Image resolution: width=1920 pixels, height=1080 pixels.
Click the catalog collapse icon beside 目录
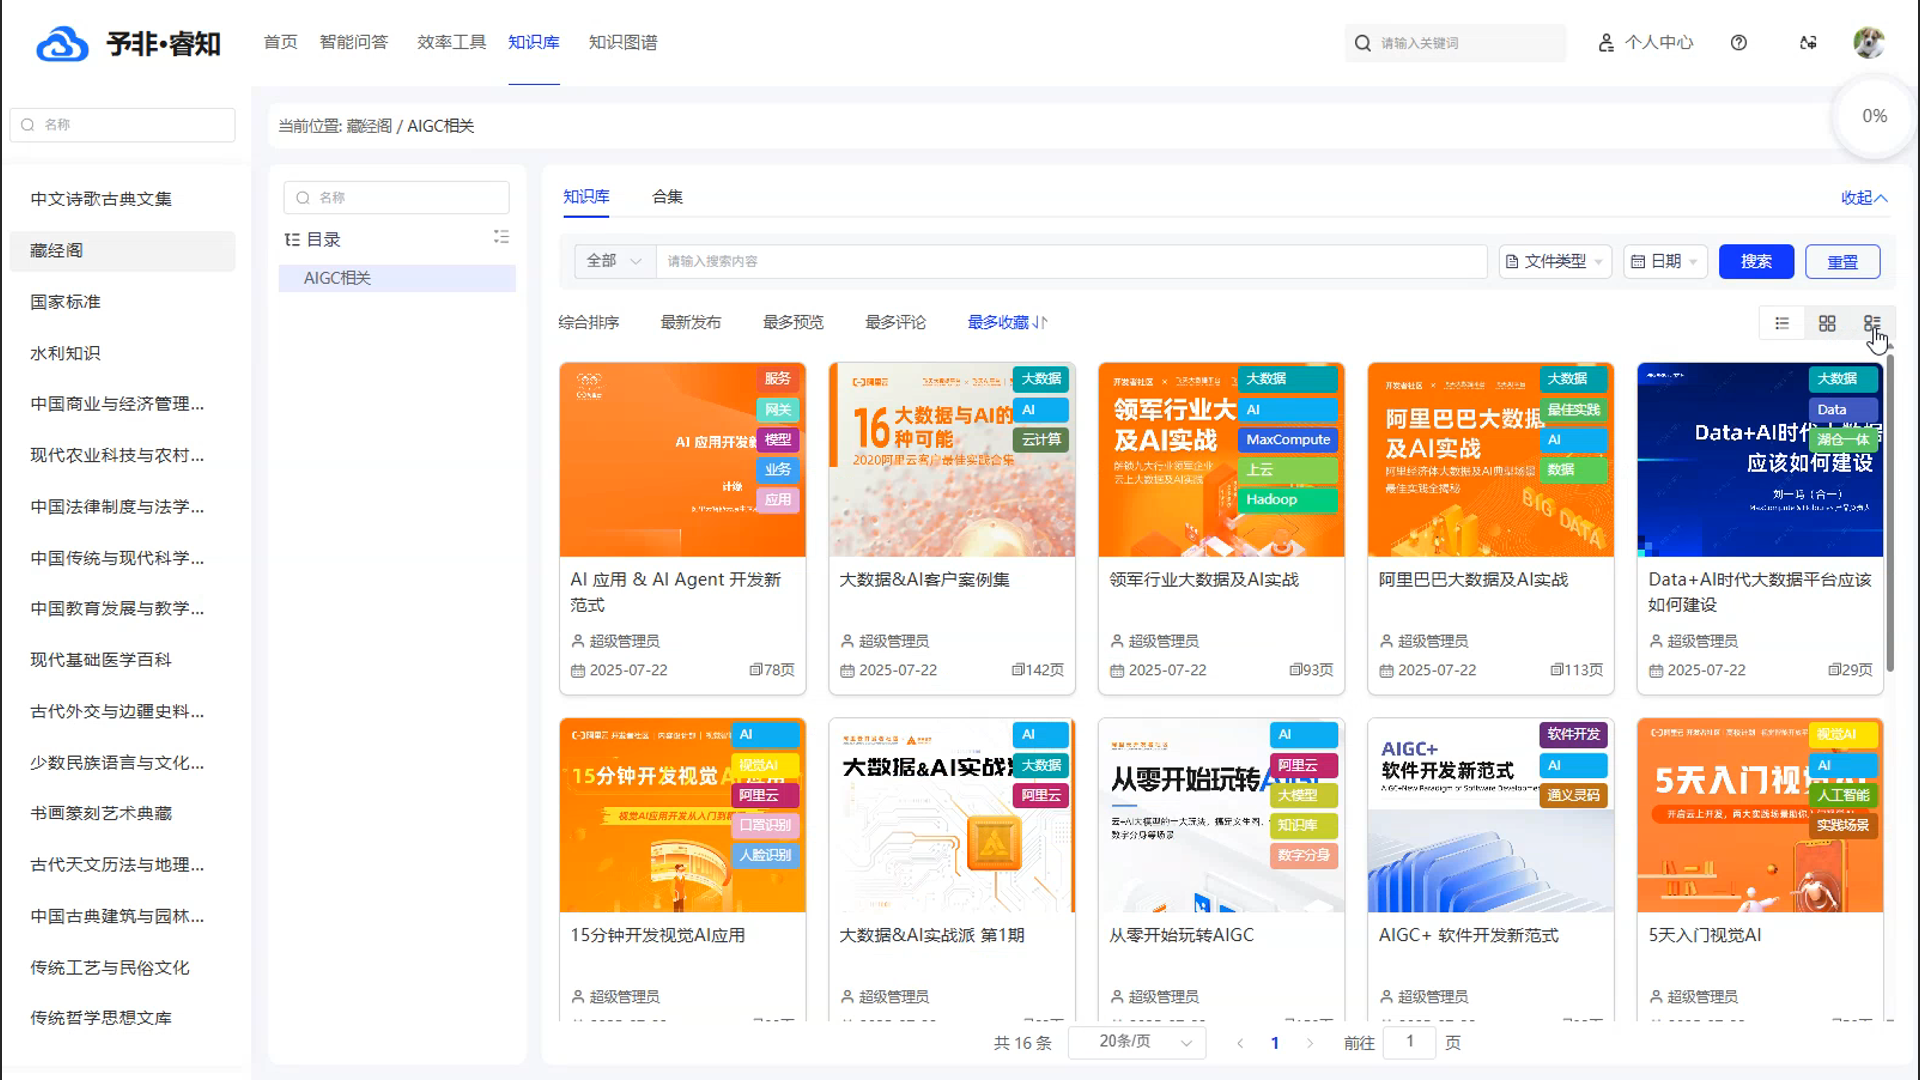coord(501,237)
